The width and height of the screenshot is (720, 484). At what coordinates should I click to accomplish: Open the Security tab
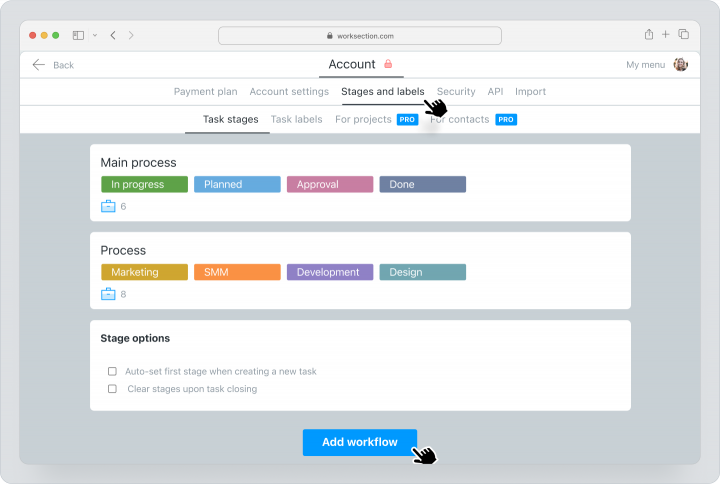(456, 92)
